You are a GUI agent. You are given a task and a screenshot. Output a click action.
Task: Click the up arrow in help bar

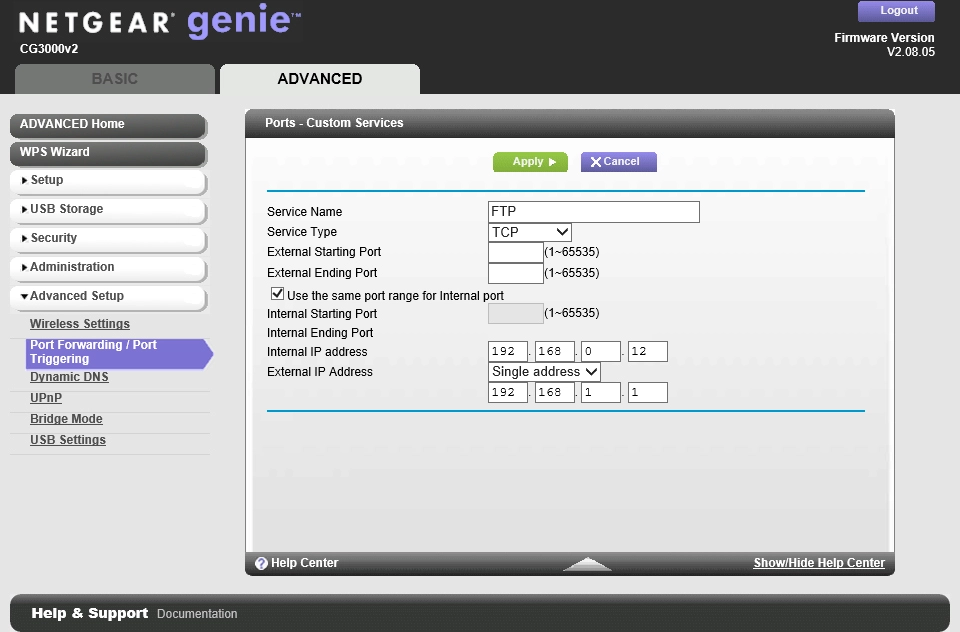[587, 564]
